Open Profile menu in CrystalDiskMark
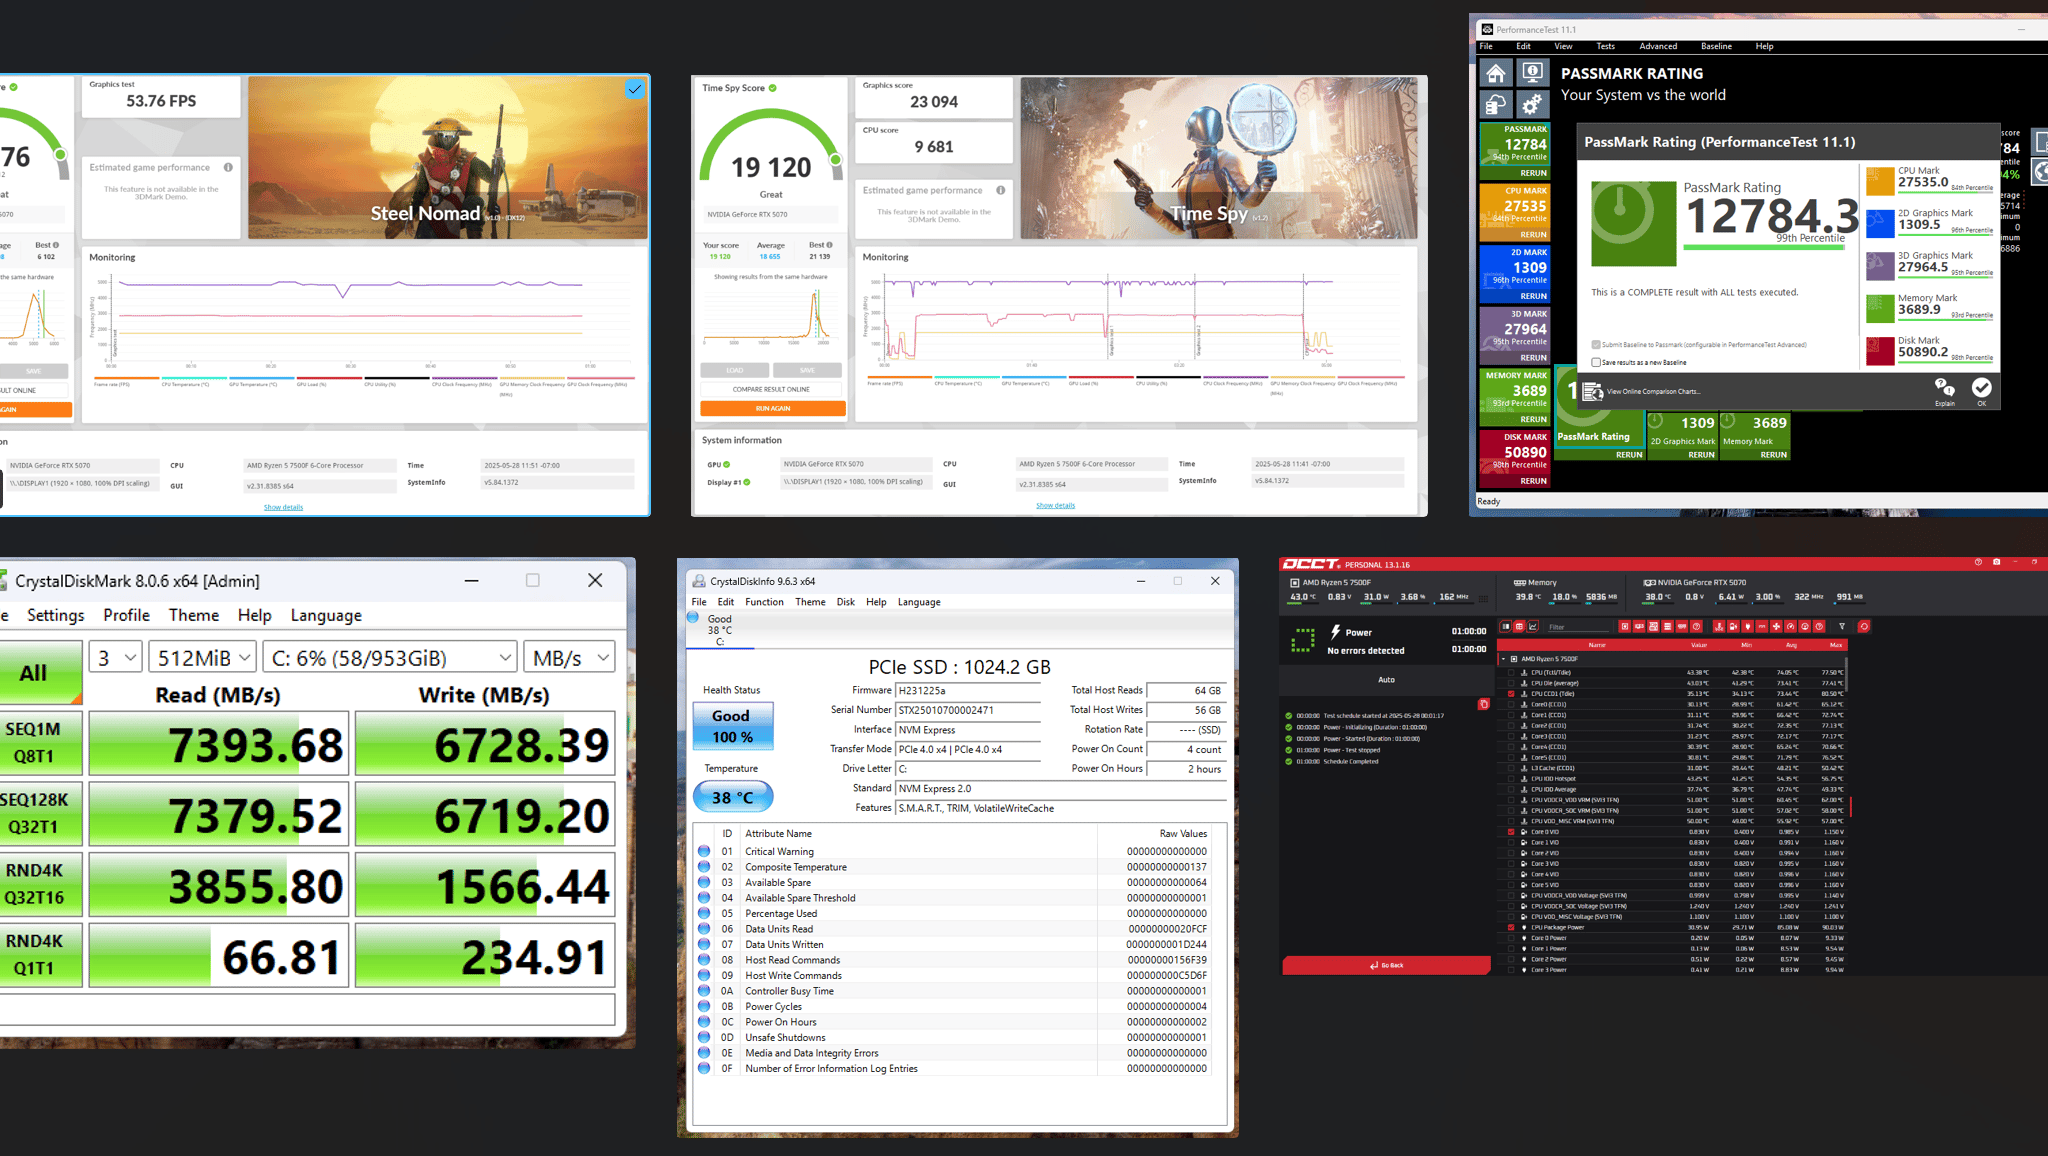The width and height of the screenshot is (2048, 1156). click(126, 615)
